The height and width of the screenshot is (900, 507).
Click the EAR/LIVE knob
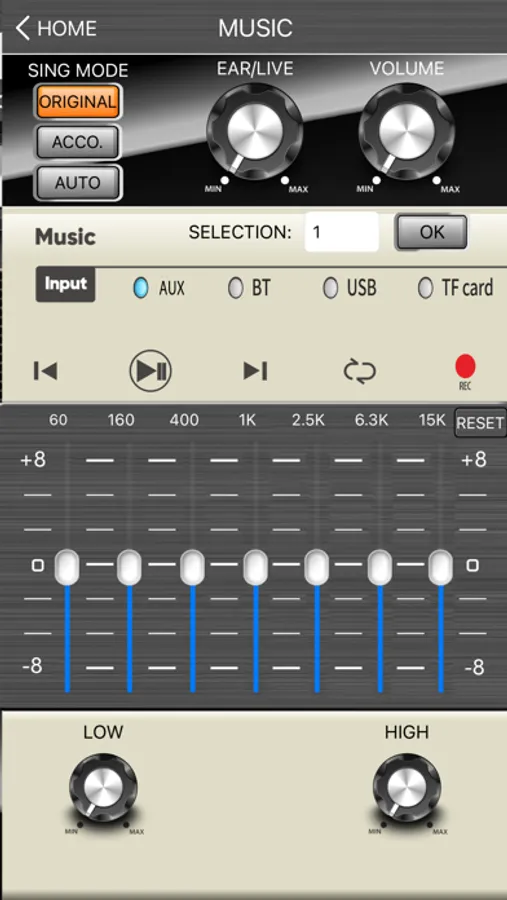point(254,131)
